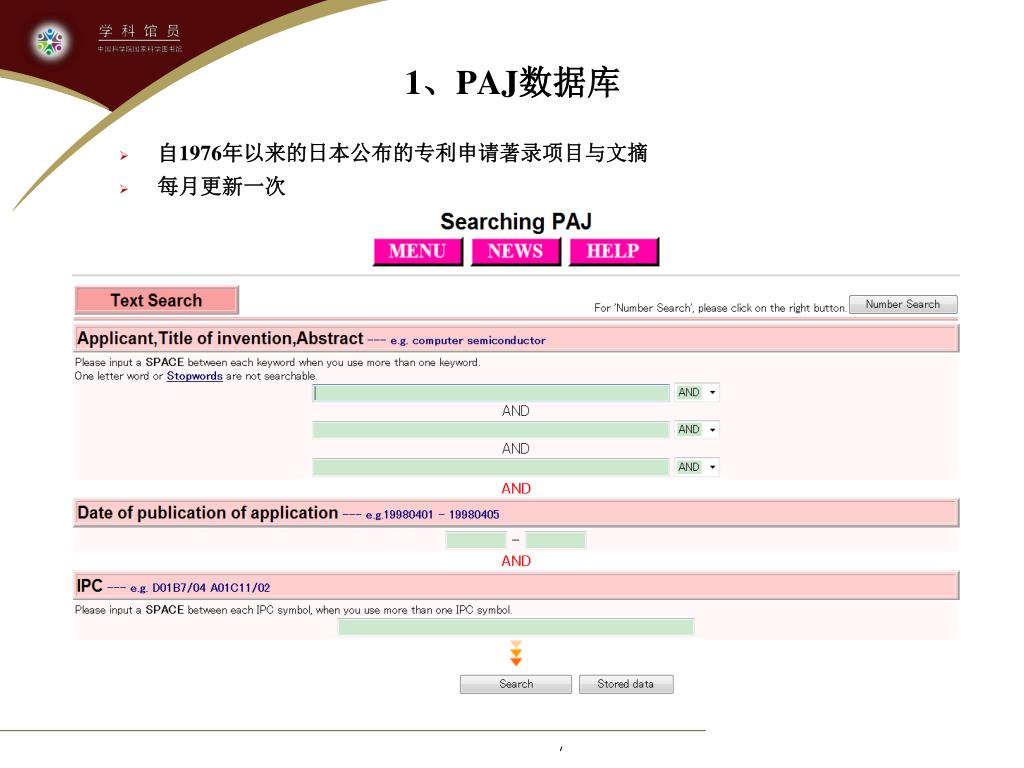This screenshot has height=768, width=1024.
Task: Click the 'e.g. computer semiconductor' example text
Action: coord(468,340)
